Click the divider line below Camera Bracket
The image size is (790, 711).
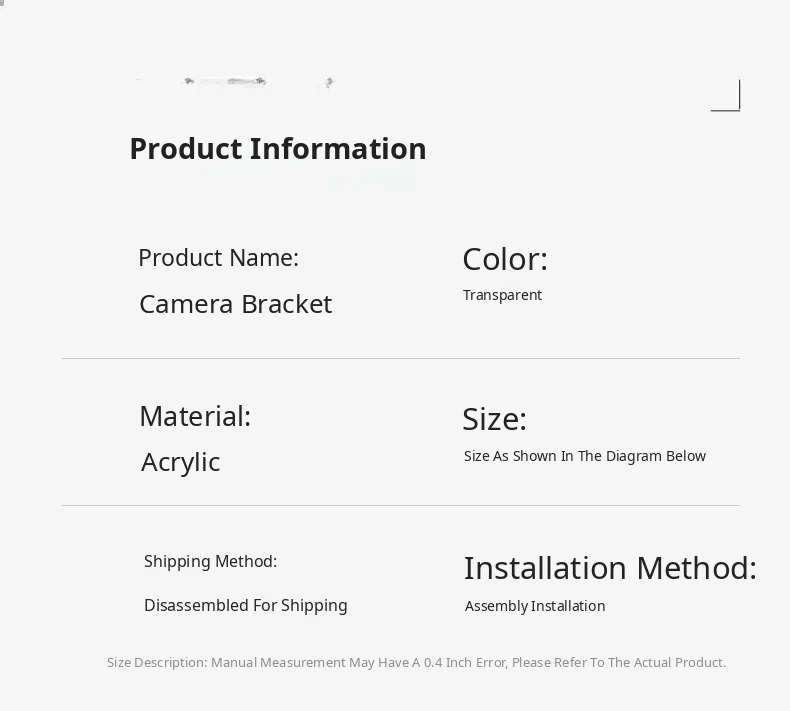click(400, 358)
